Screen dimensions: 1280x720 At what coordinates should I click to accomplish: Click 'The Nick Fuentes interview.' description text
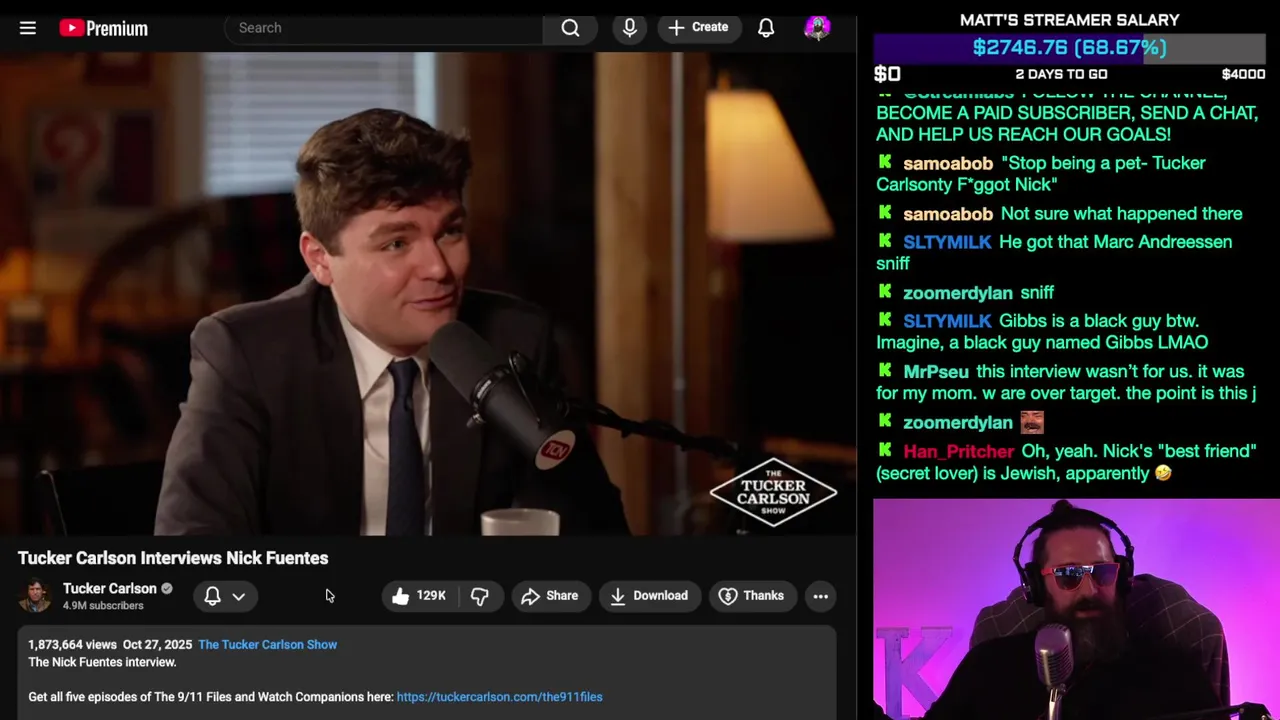coord(102,662)
